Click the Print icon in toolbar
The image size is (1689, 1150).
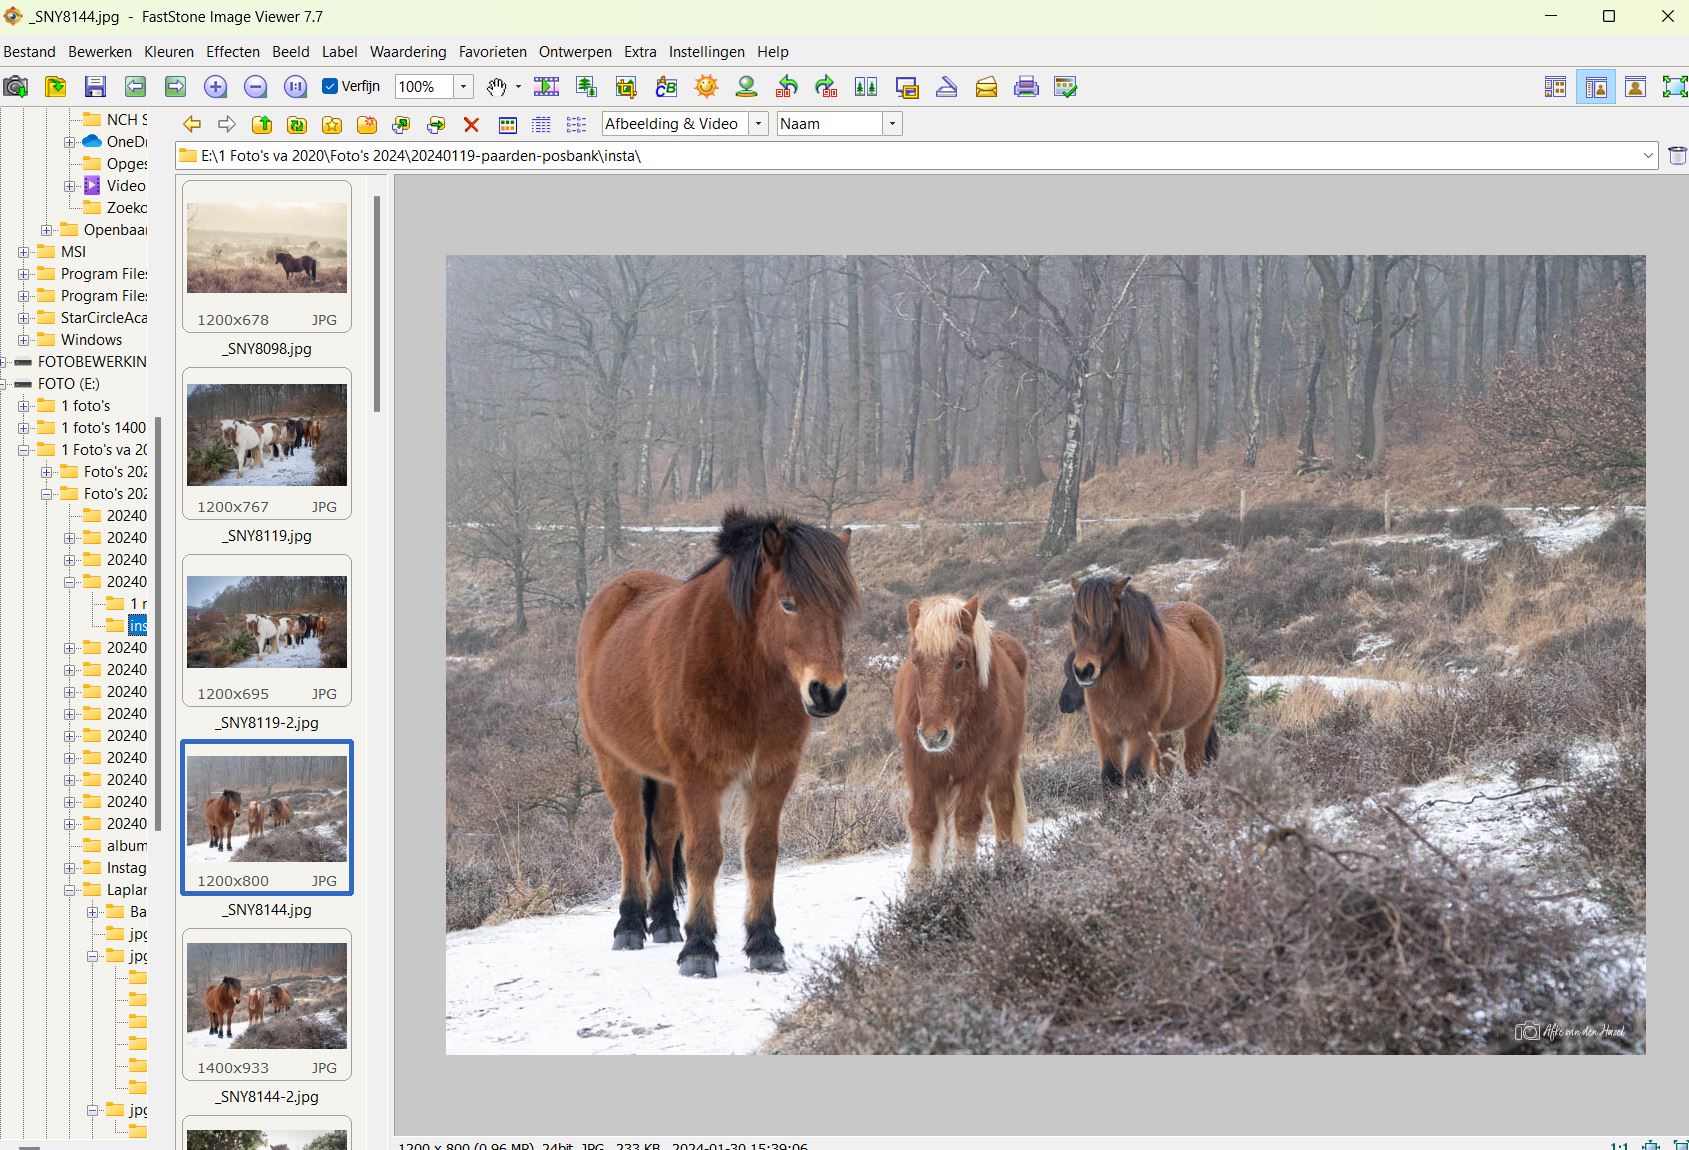click(x=1026, y=87)
